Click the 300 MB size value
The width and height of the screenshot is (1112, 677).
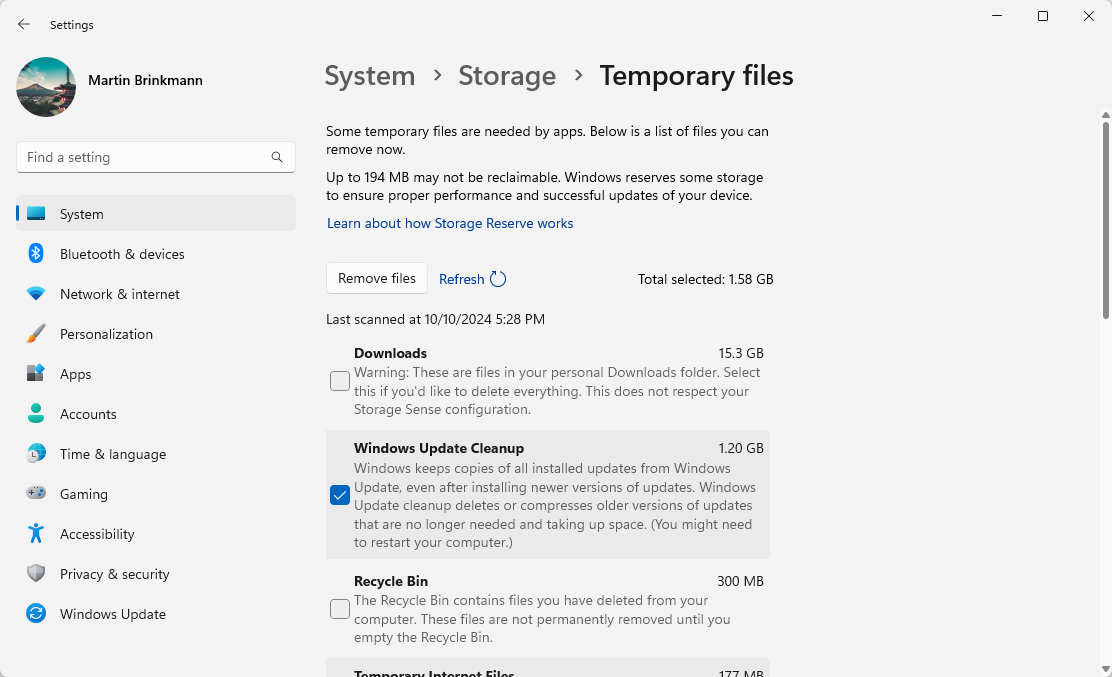(740, 581)
